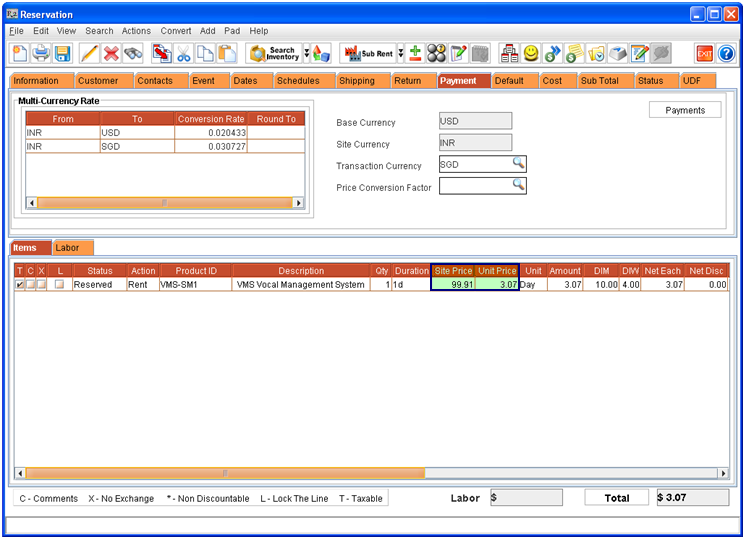
Task: Click the green plus red minus icon
Action: point(415,54)
